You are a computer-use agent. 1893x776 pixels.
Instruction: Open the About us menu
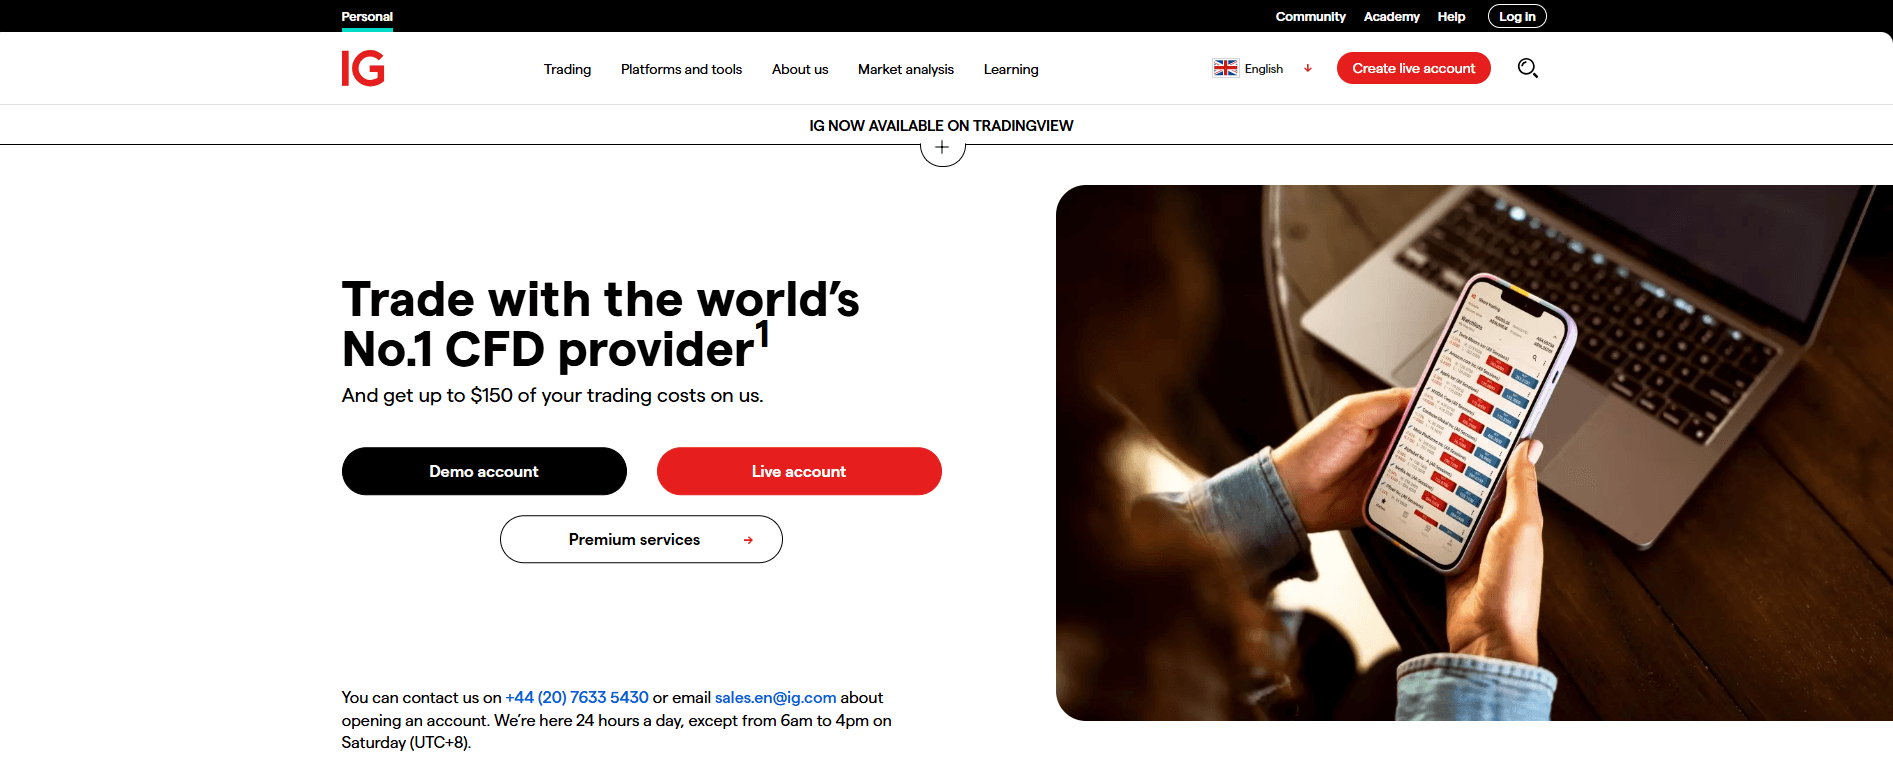(800, 69)
